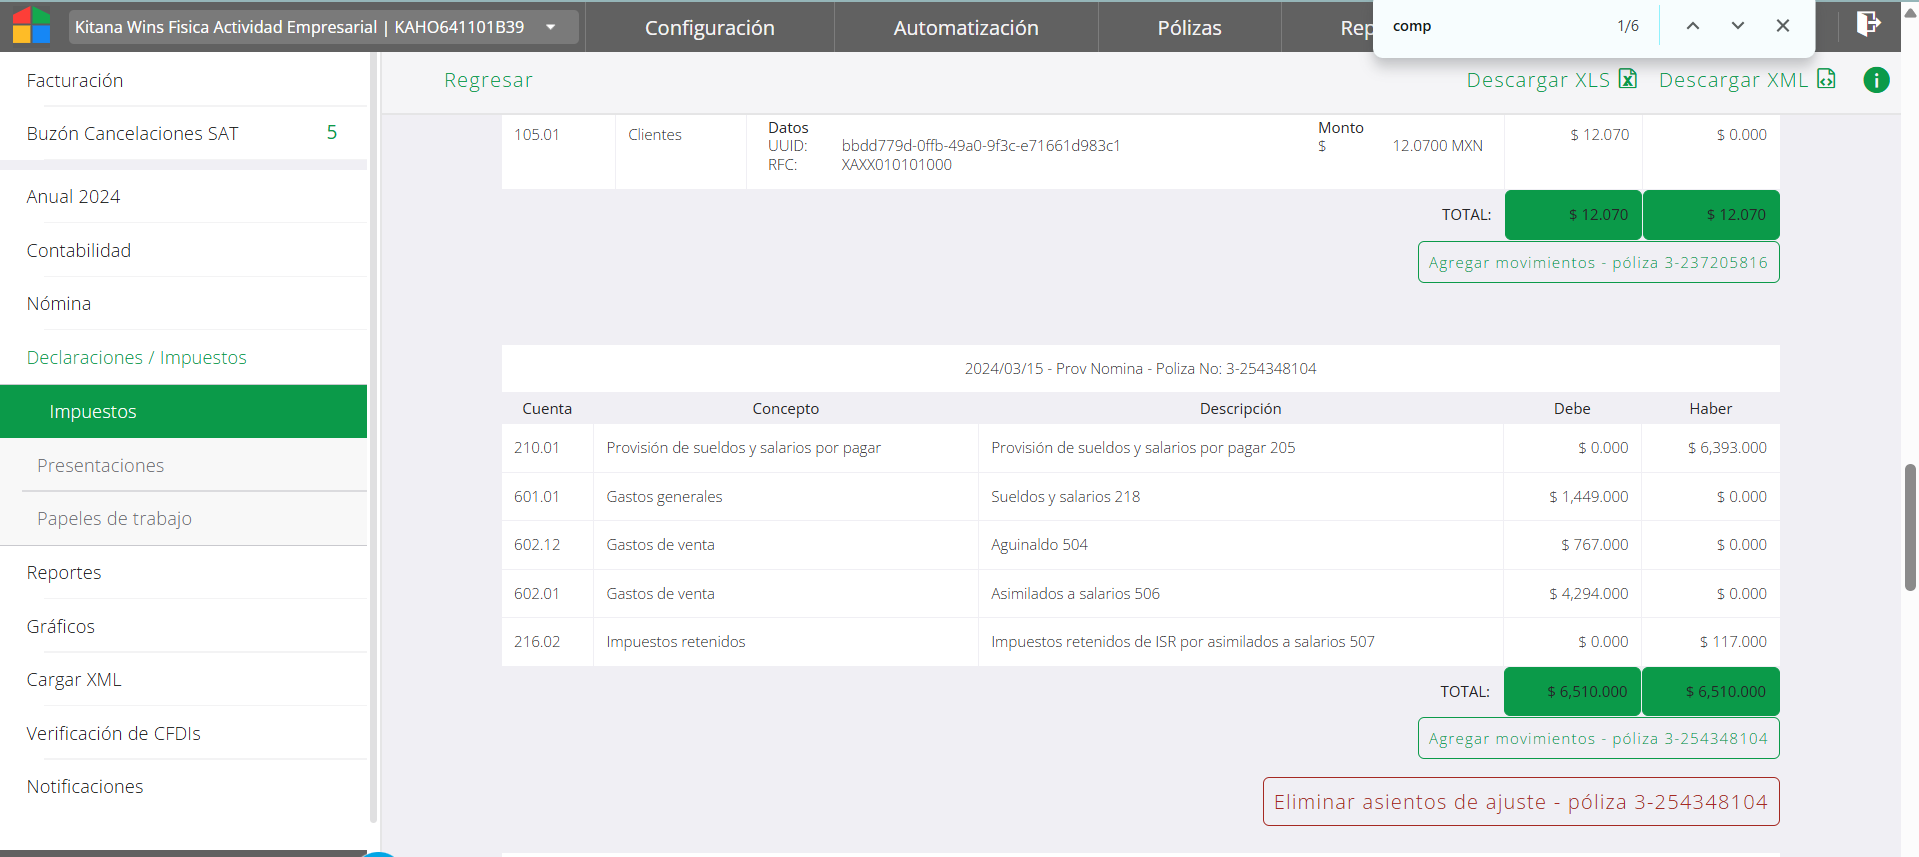
Task: Click the page vertical scrollbar thumb
Action: 1909,527
